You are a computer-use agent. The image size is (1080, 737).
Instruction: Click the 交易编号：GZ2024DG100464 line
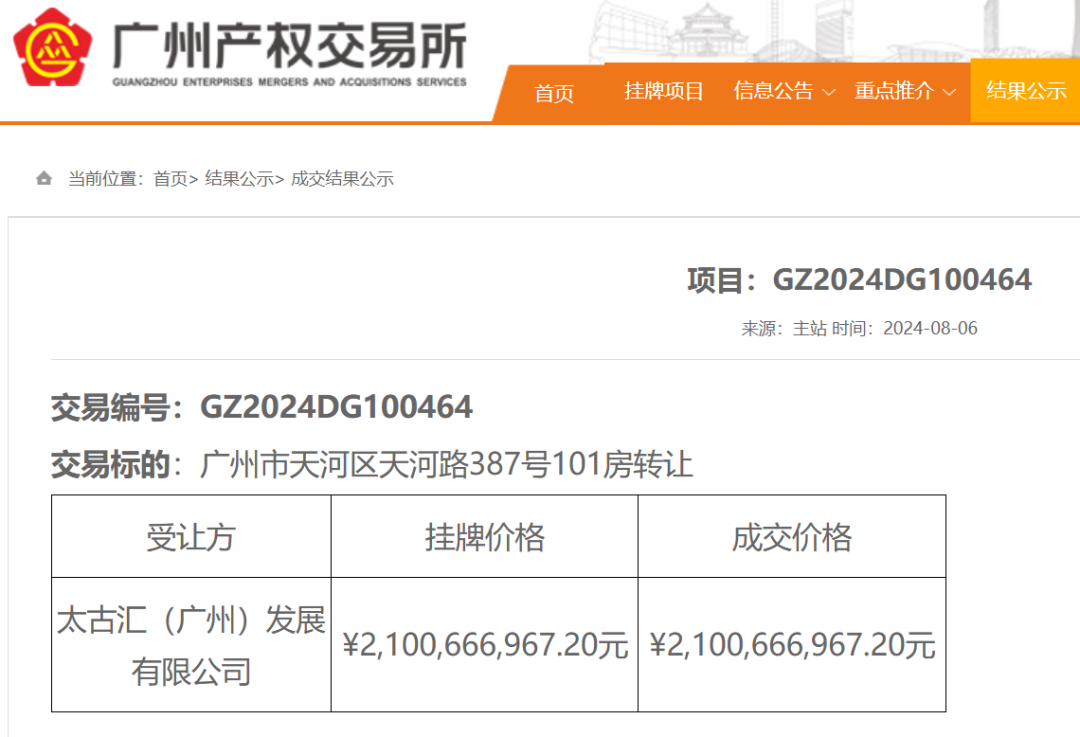click(x=262, y=407)
